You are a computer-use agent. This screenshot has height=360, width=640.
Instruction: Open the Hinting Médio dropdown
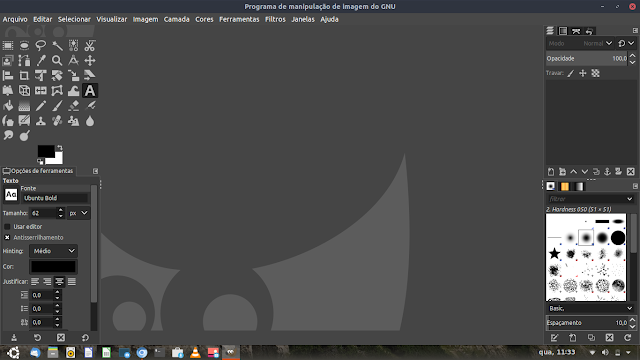(53, 251)
